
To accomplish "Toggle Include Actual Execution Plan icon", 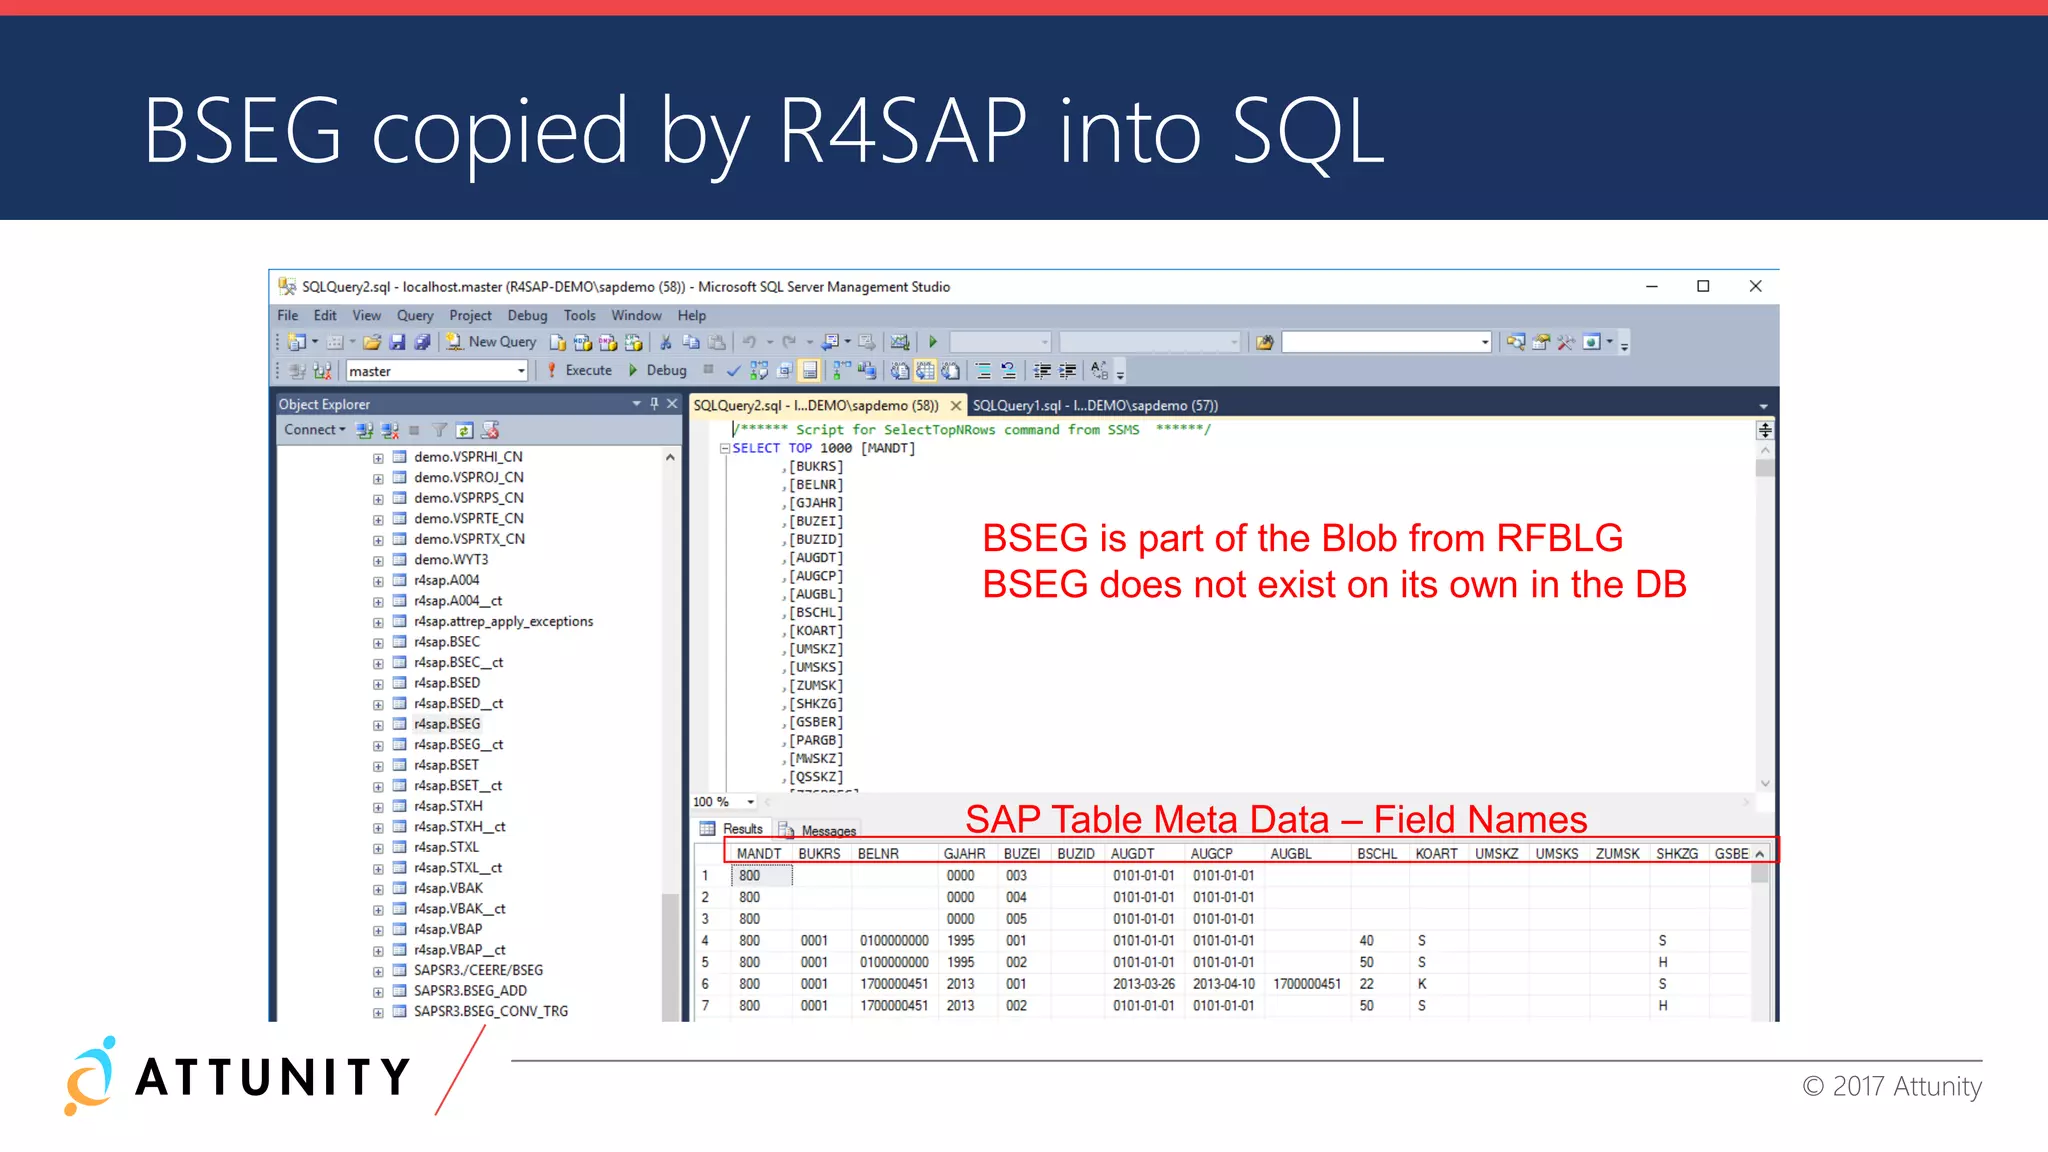I will [841, 371].
